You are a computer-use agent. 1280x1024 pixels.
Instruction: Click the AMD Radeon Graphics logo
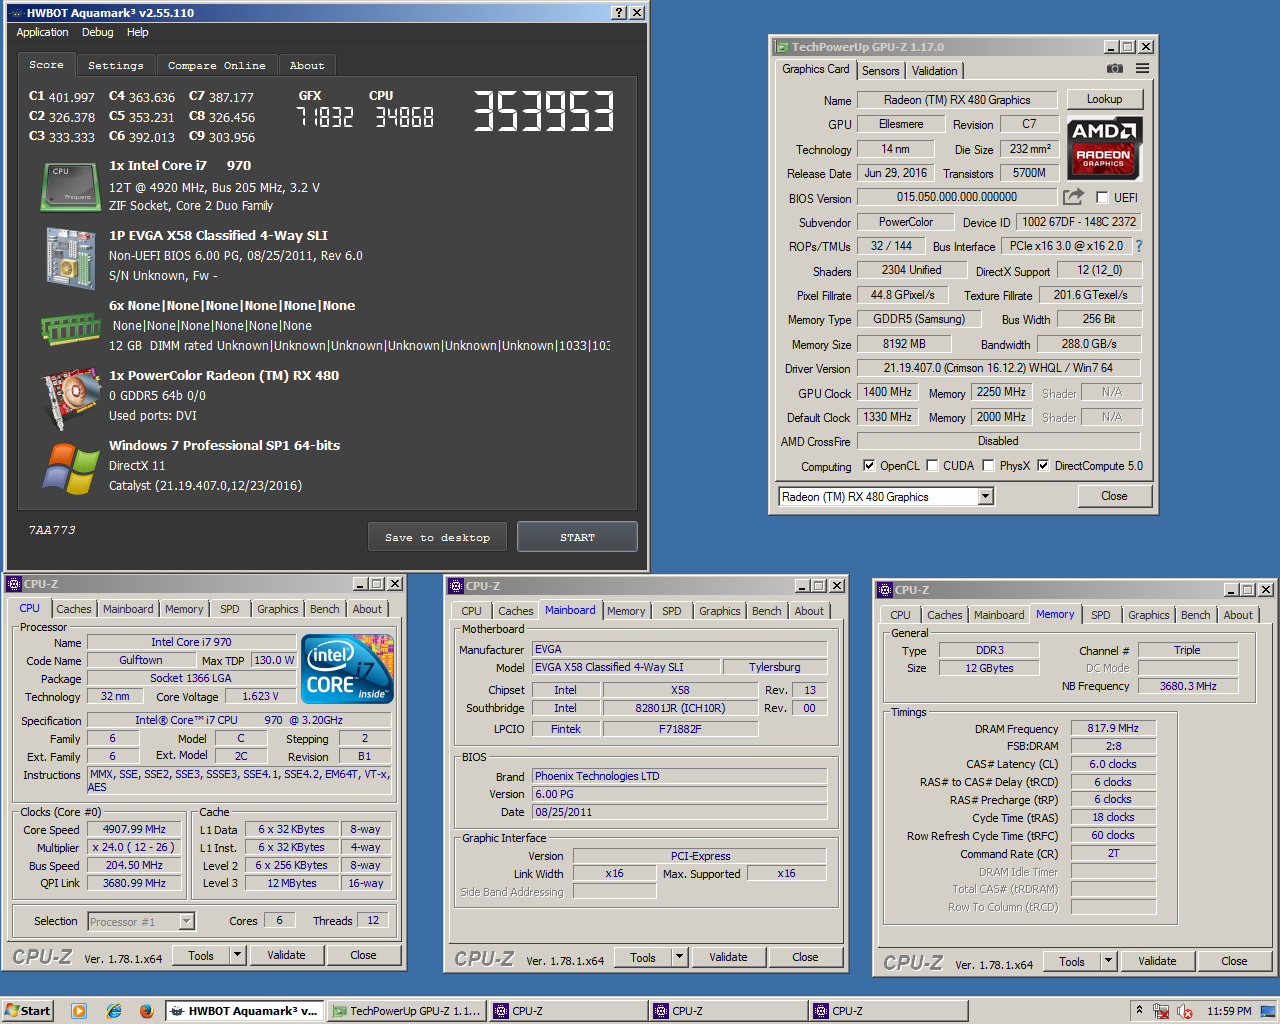1105,148
